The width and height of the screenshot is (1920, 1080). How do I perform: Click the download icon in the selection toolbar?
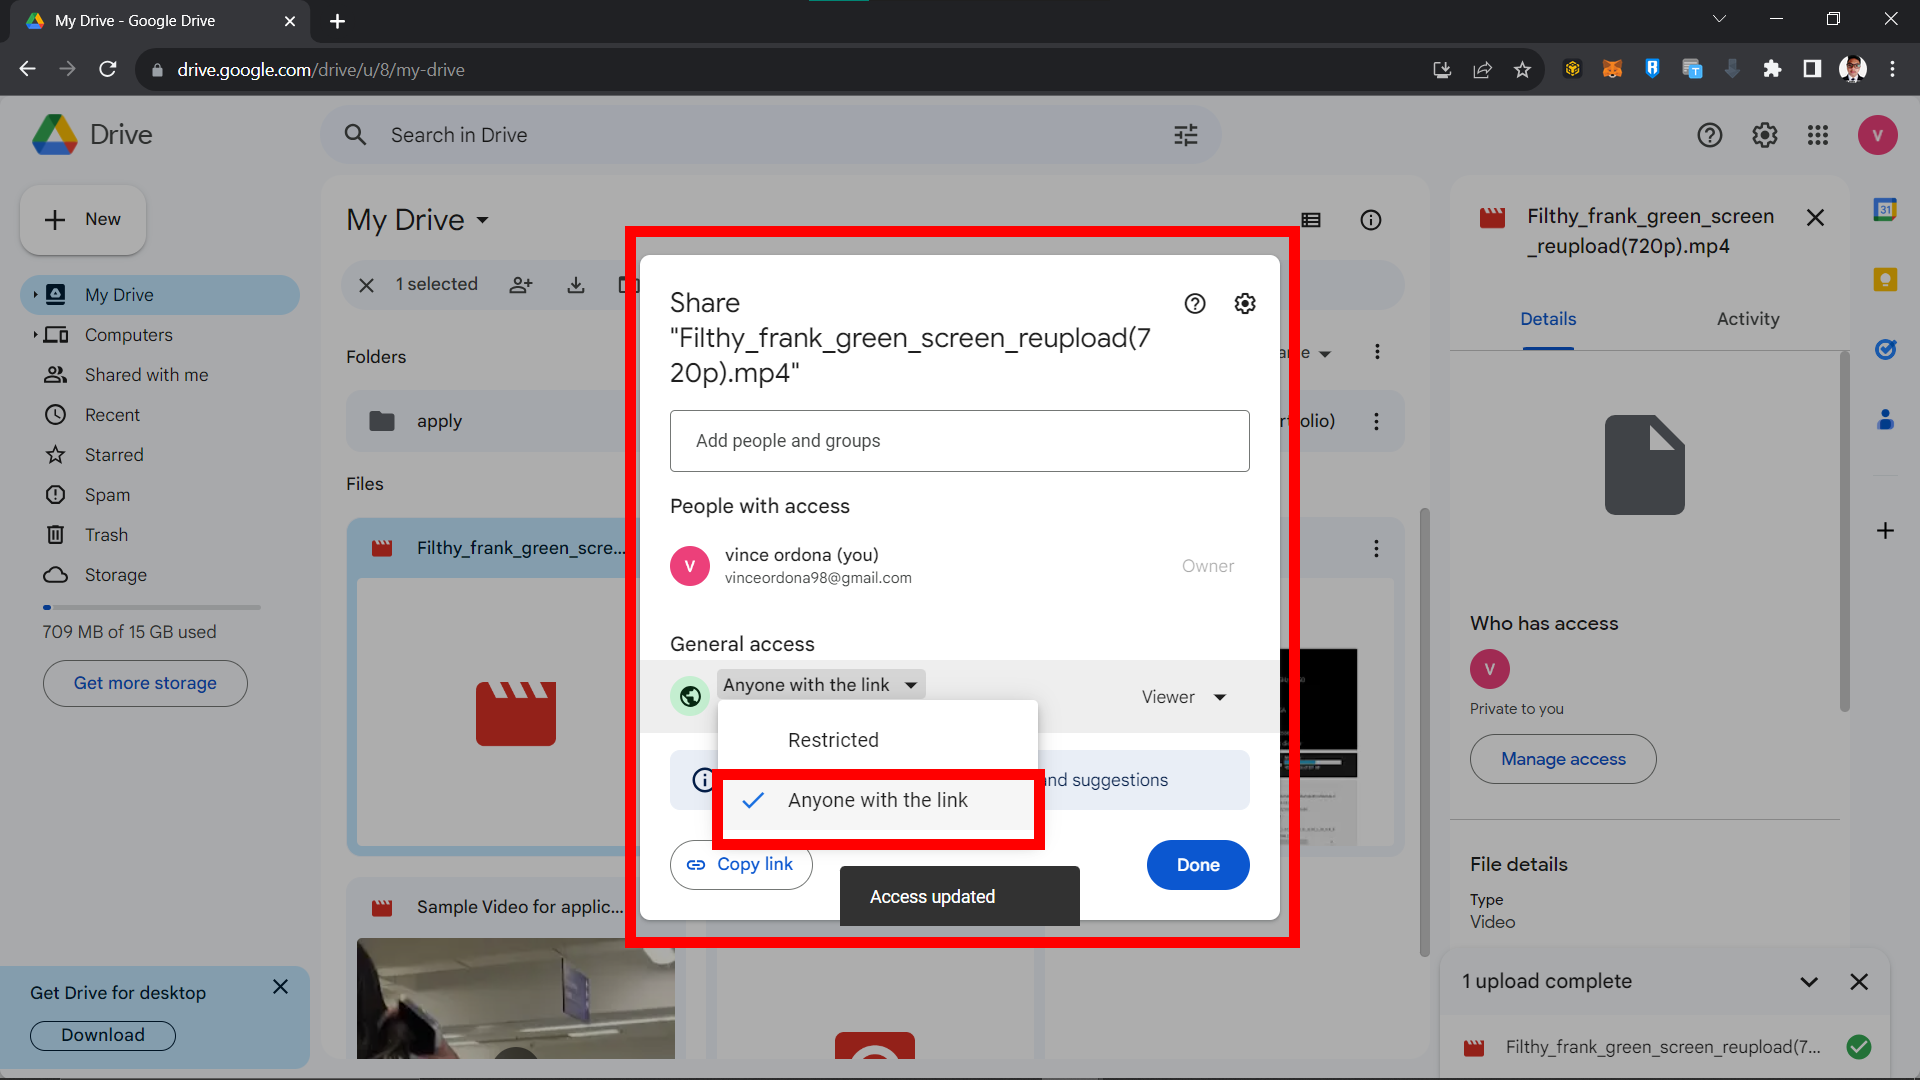pos(576,285)
